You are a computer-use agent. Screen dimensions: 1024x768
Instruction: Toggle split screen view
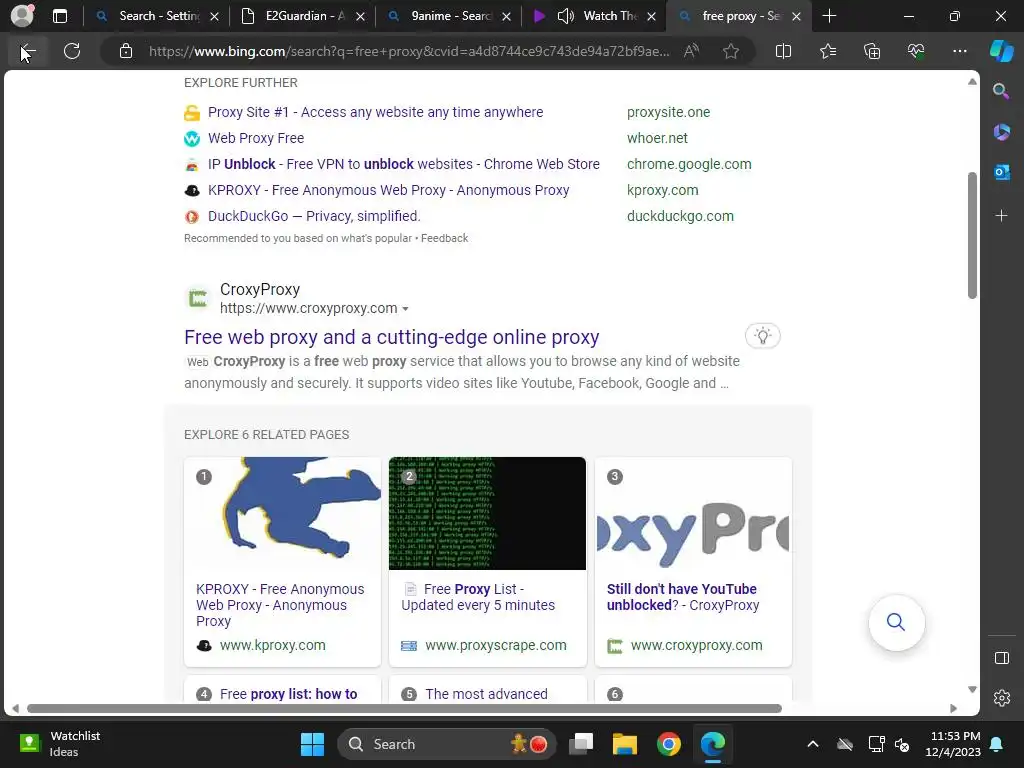(x=783, y=51)
